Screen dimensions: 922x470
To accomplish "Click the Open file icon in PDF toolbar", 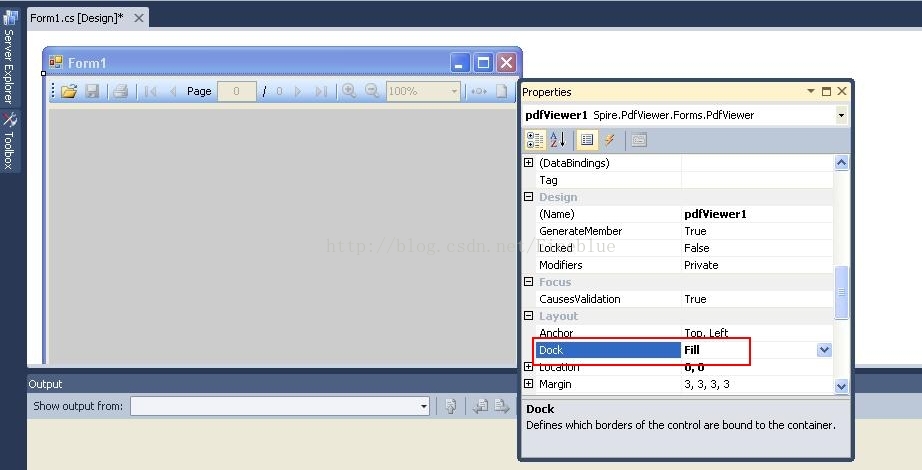I will pyautogui.click(x=69, y=91).
